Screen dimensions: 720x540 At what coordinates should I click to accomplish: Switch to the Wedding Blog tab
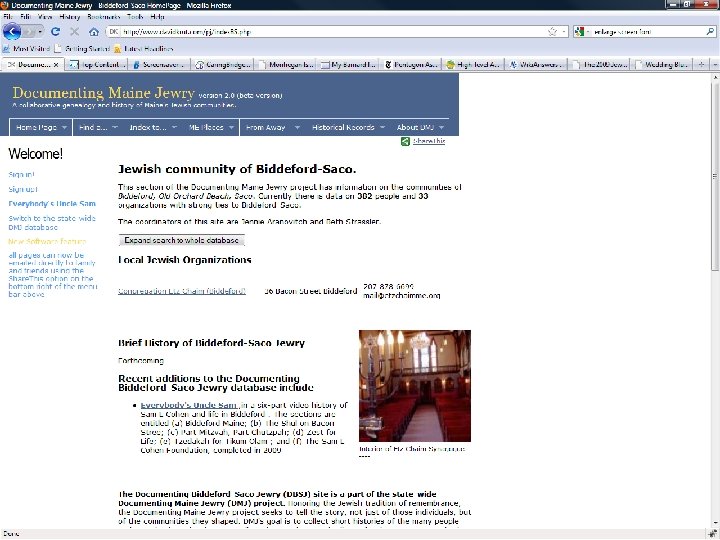click(662, 65)
